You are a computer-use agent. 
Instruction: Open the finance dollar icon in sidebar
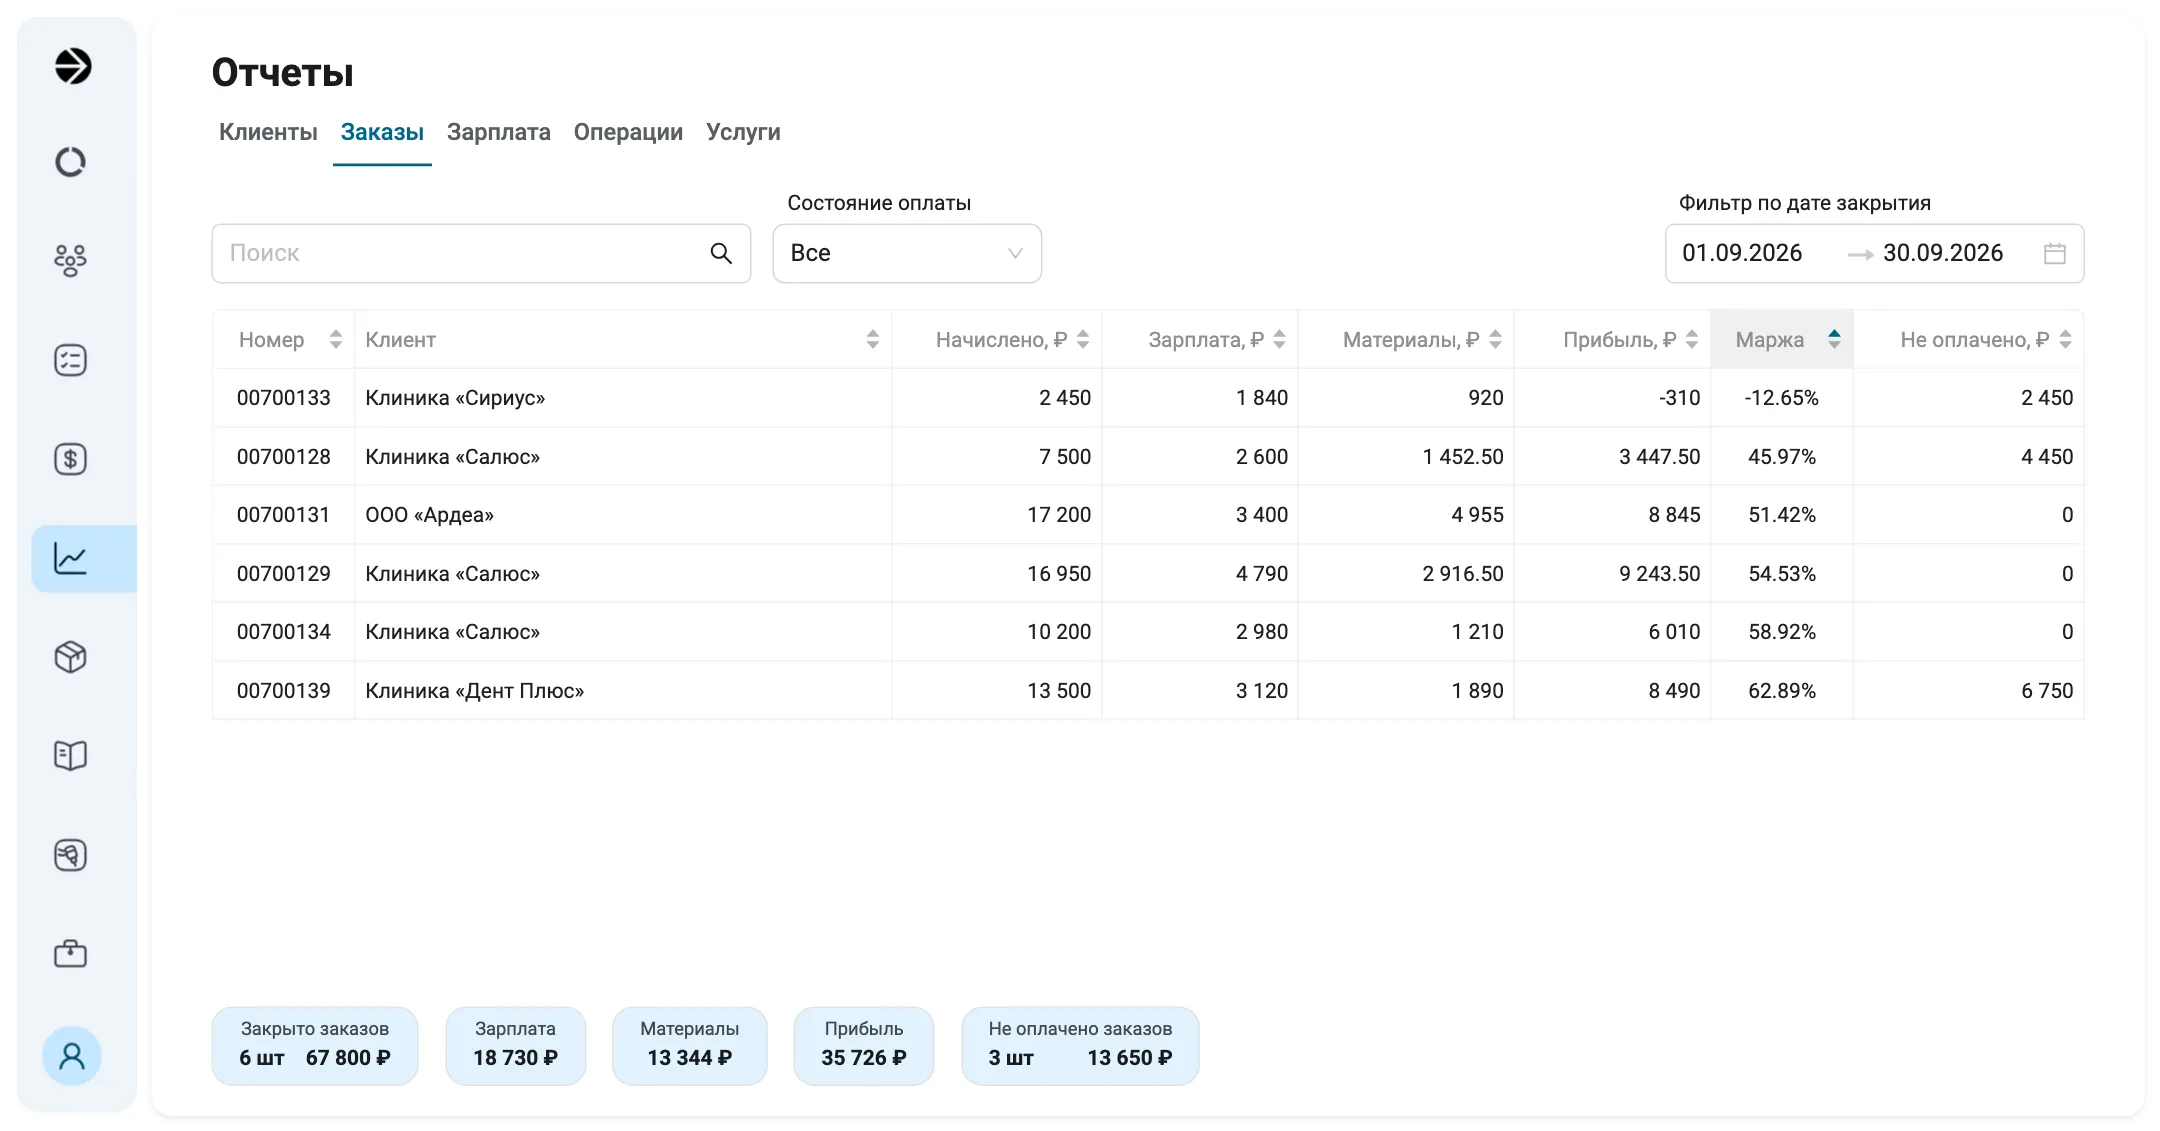click(70, 459)
